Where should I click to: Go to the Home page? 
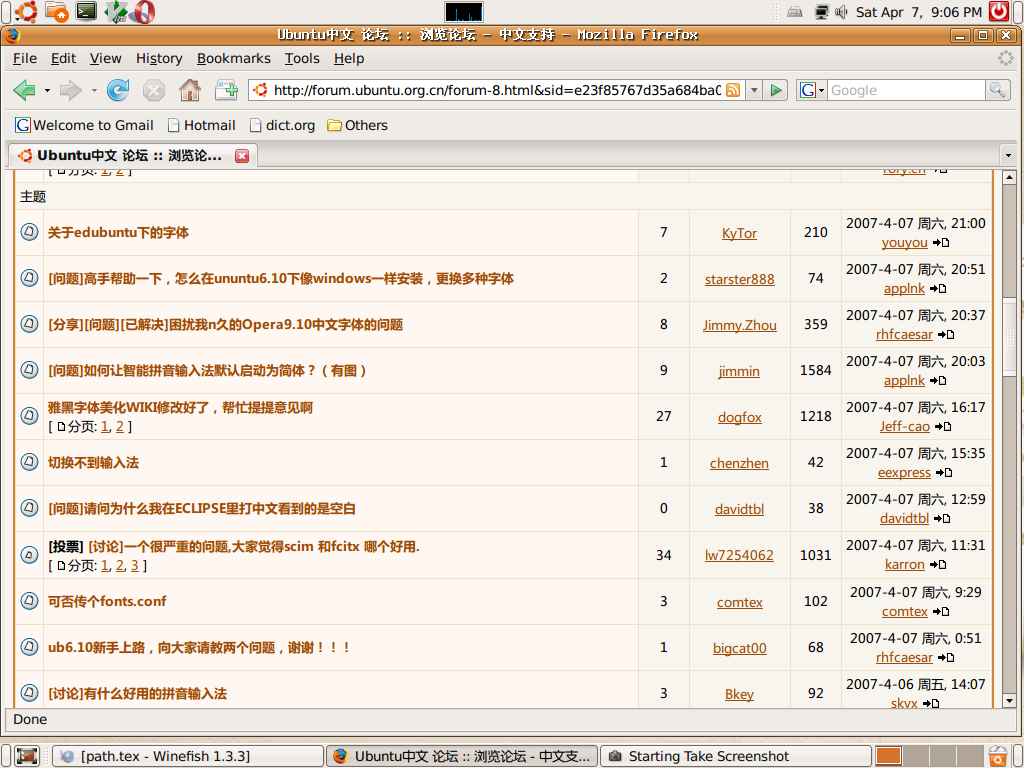click(190, 90)
